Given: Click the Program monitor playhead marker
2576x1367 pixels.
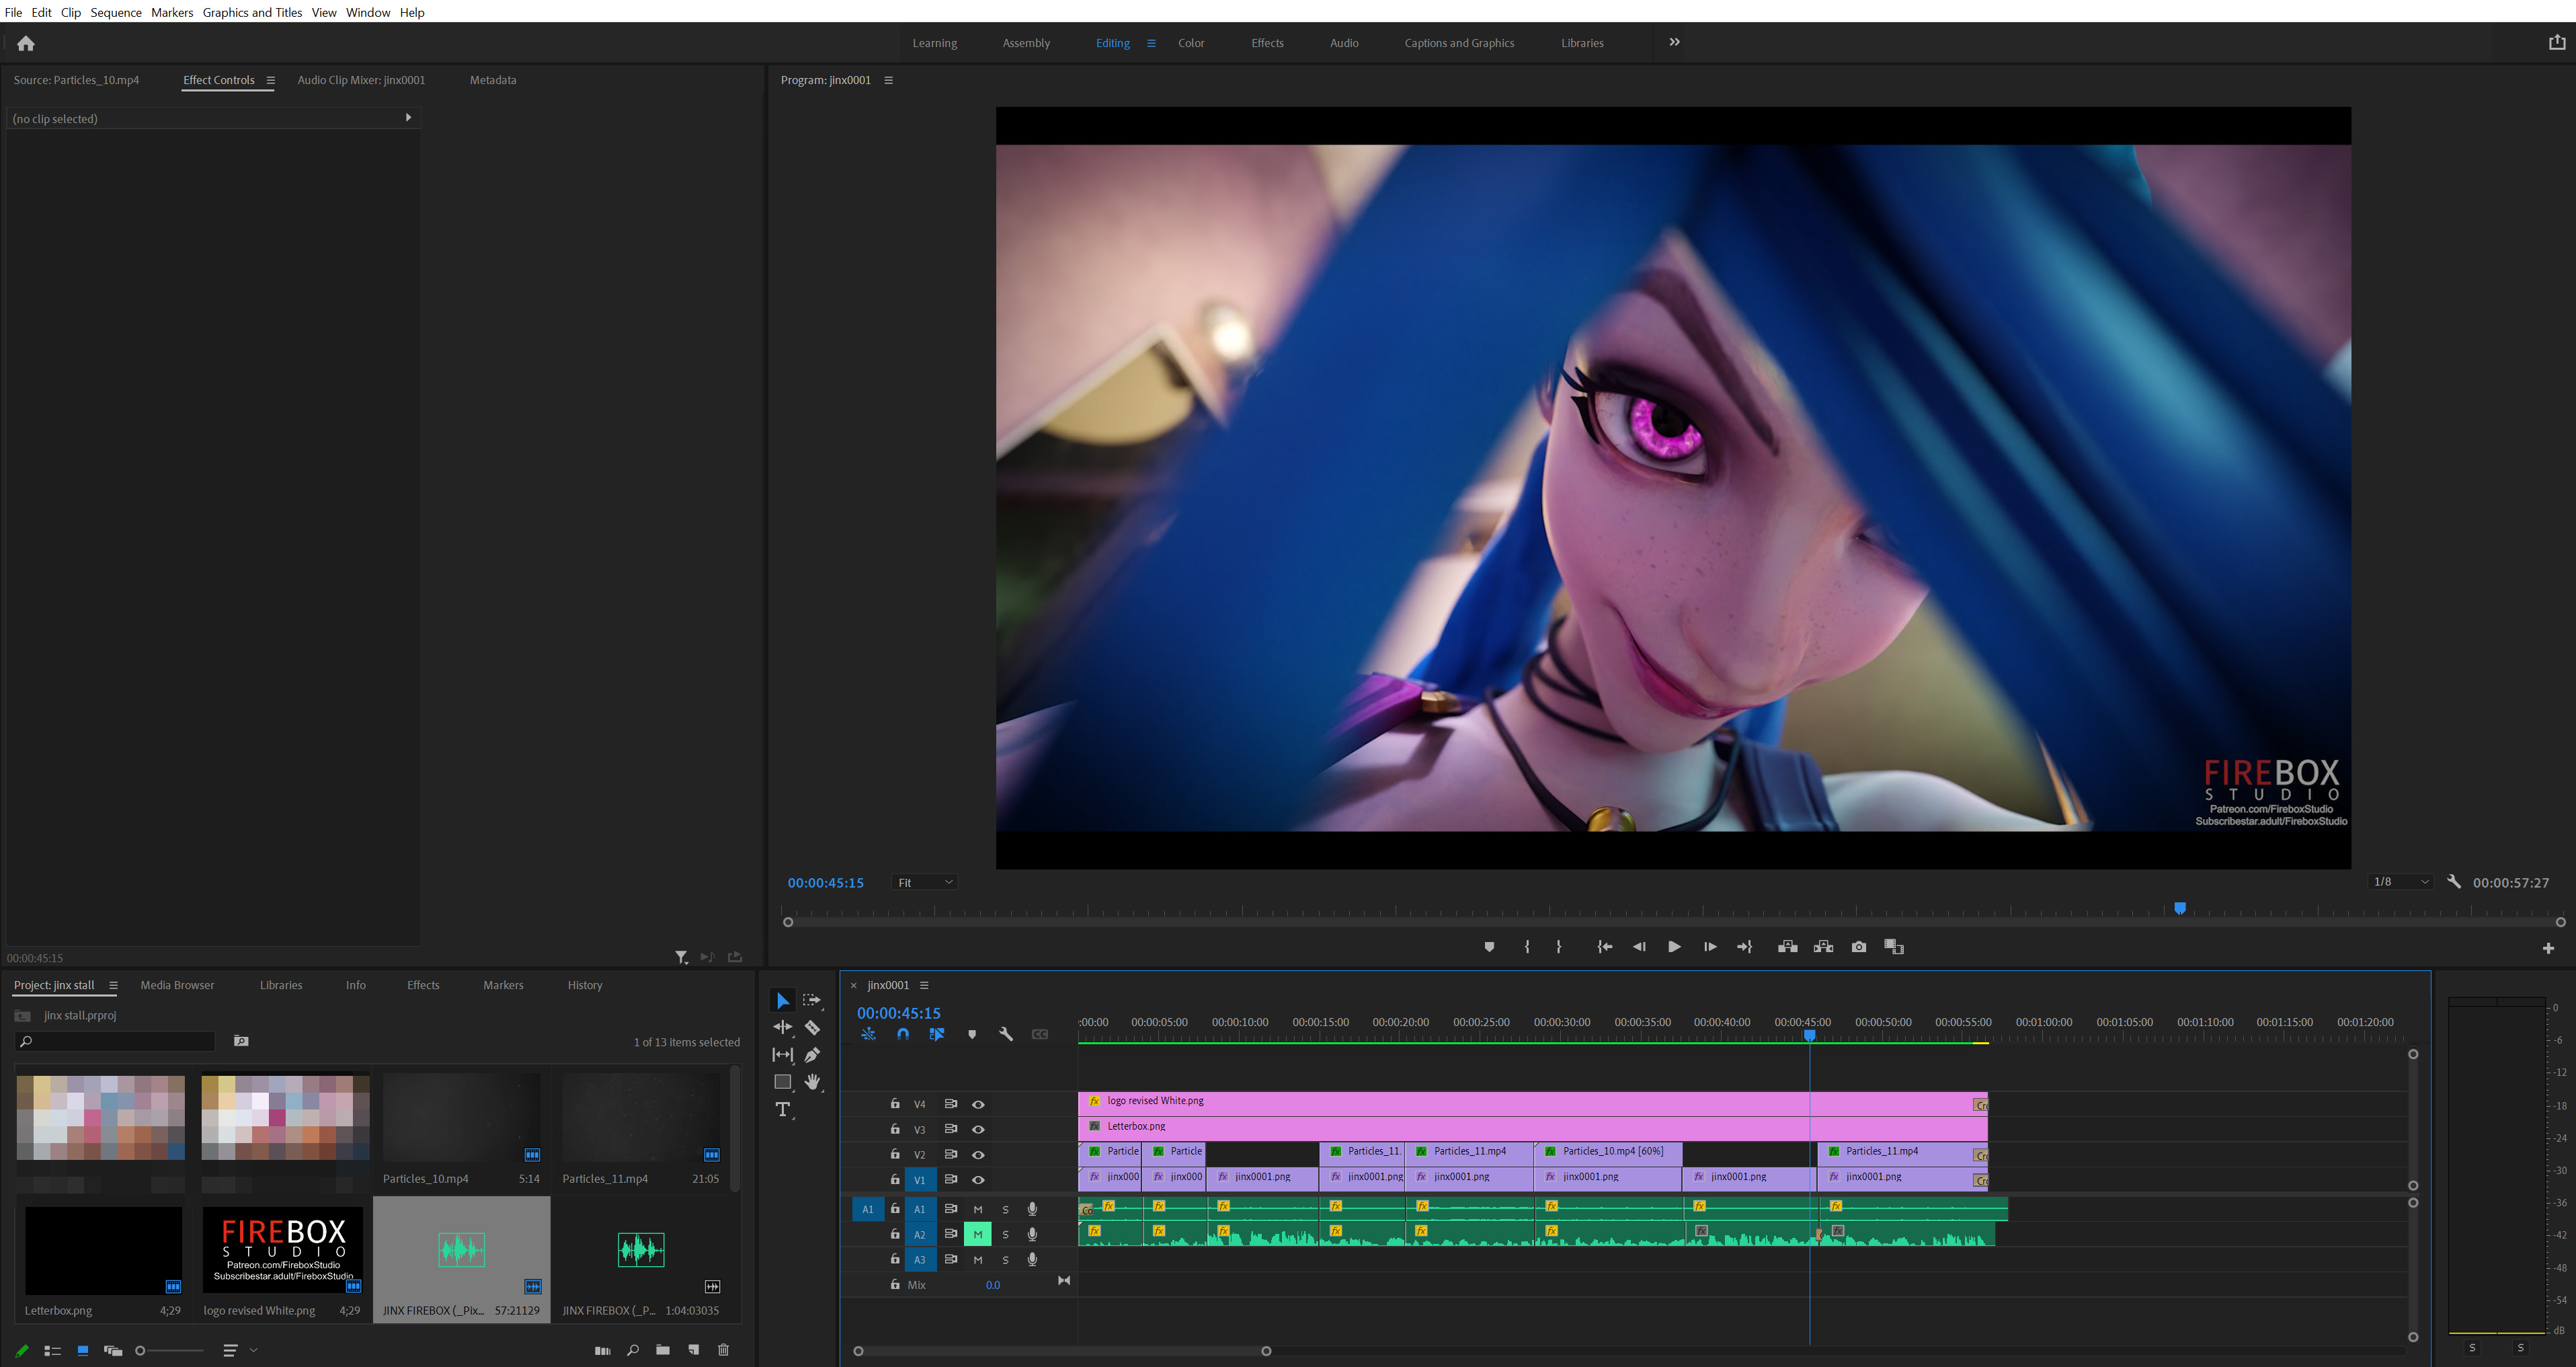Looking at the screenshot, I should [2180, 908].
